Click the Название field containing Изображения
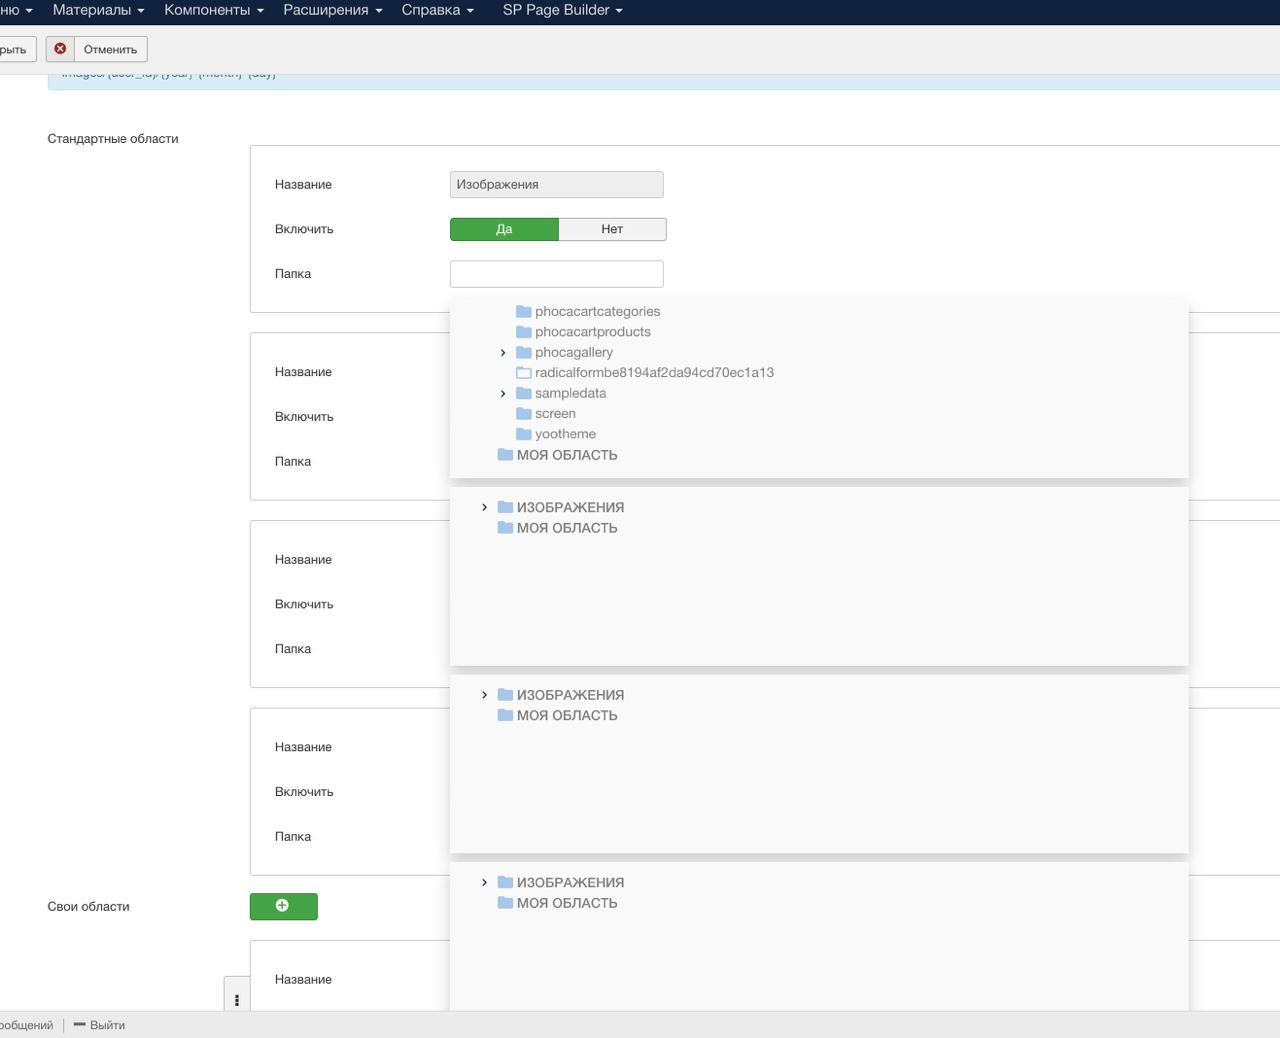The width and height of the screenshot is (1280, 1038). click(x=556, y=184)
